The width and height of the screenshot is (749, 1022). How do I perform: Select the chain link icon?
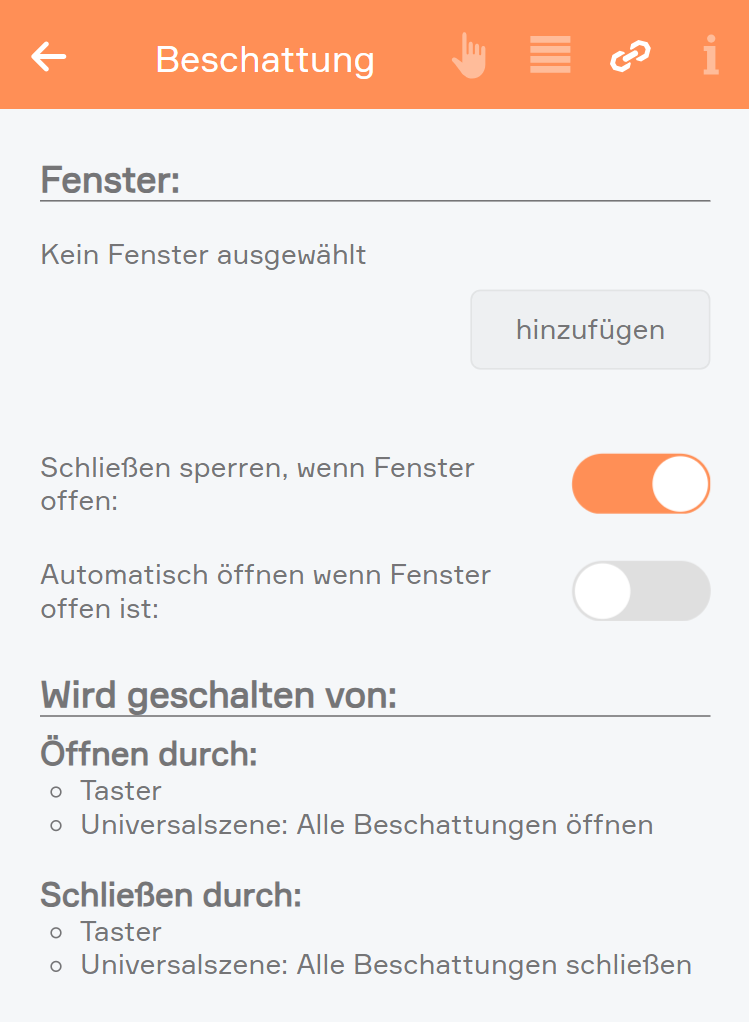click(x=630, y=55)
